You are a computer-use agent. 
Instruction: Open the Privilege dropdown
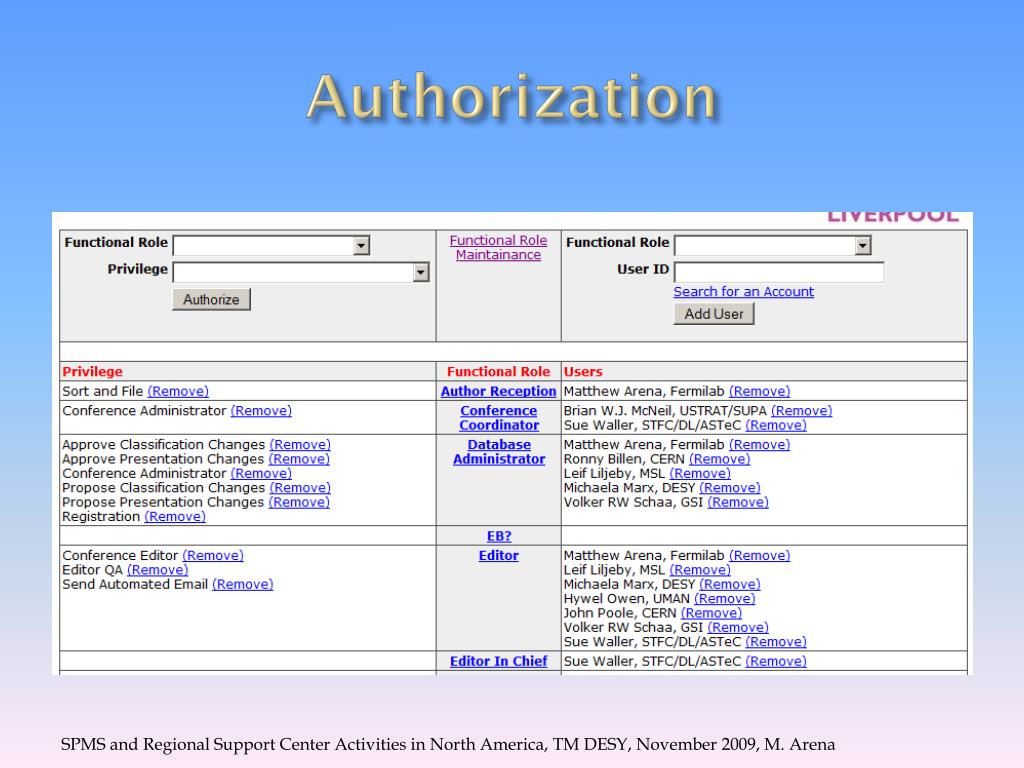pyautogui.click(x=301, y=272)
